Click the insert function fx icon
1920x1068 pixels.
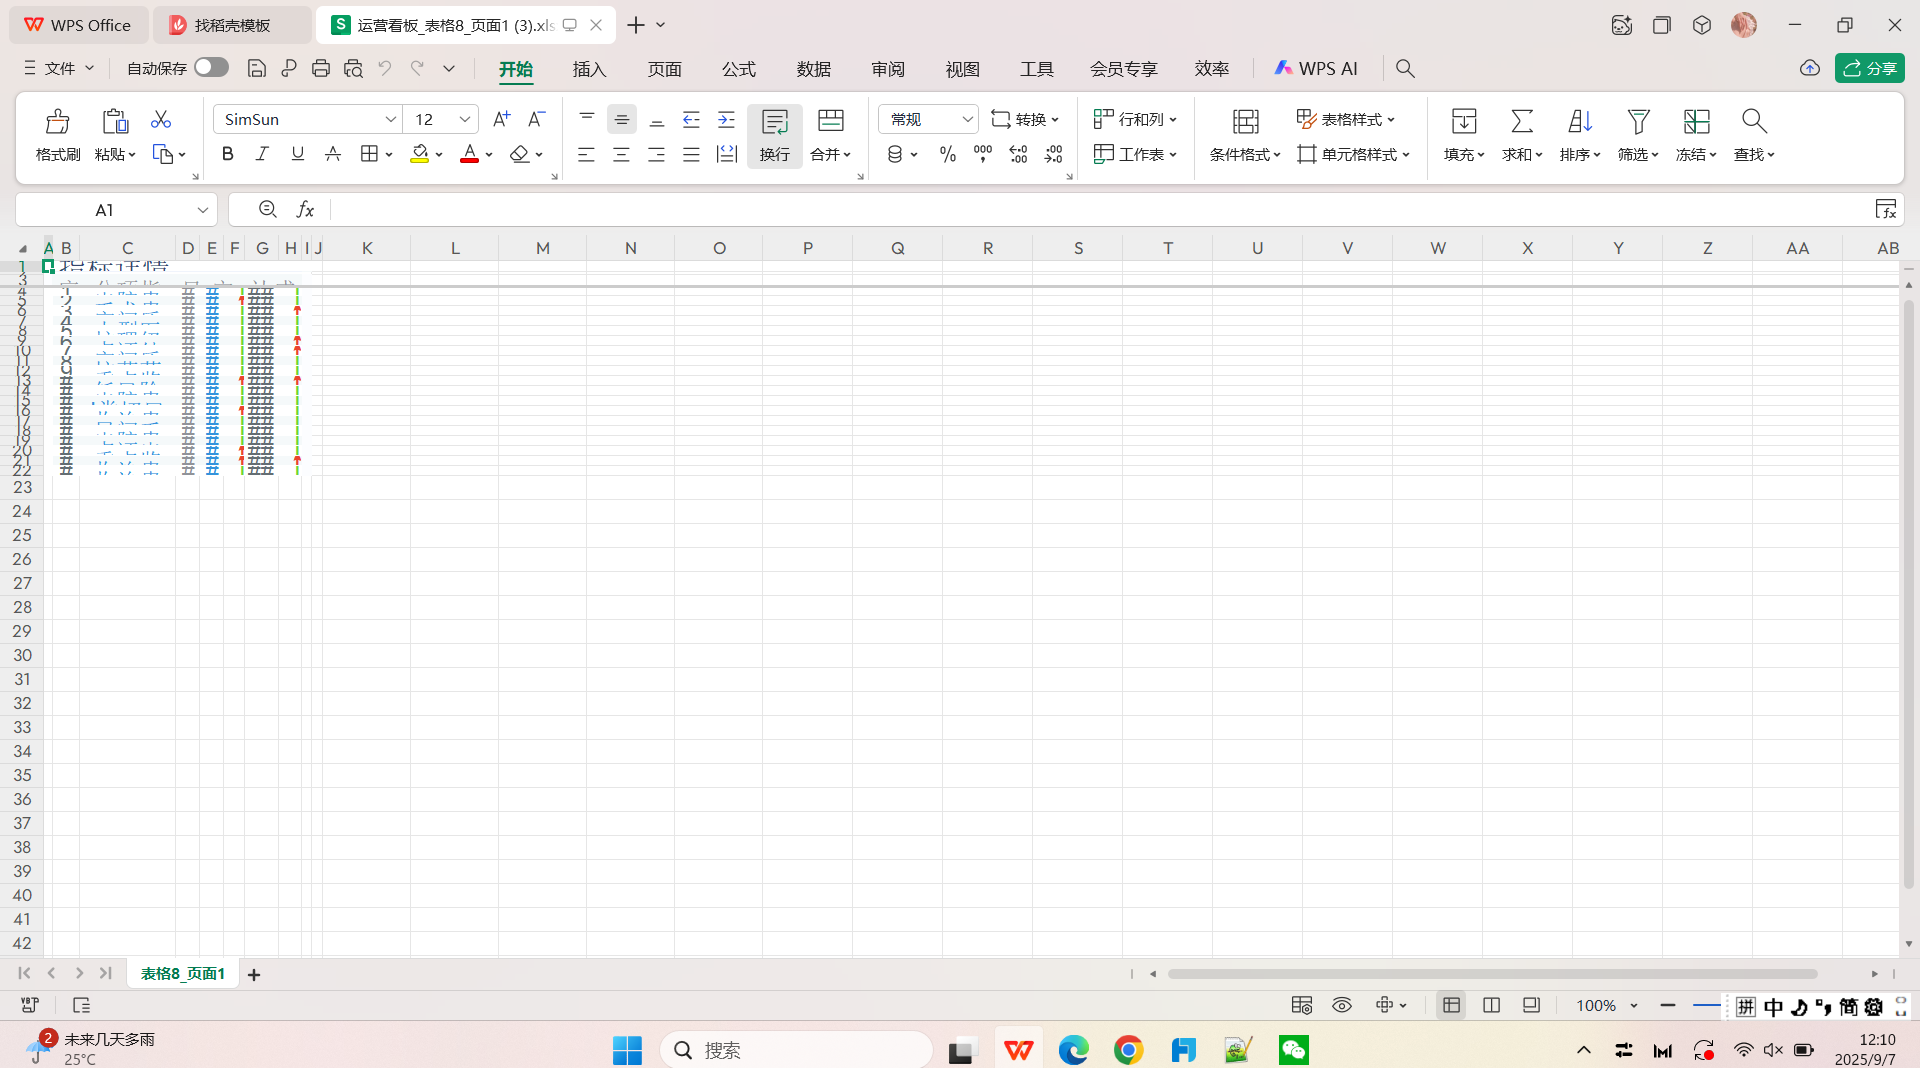[x=305, y=209]
